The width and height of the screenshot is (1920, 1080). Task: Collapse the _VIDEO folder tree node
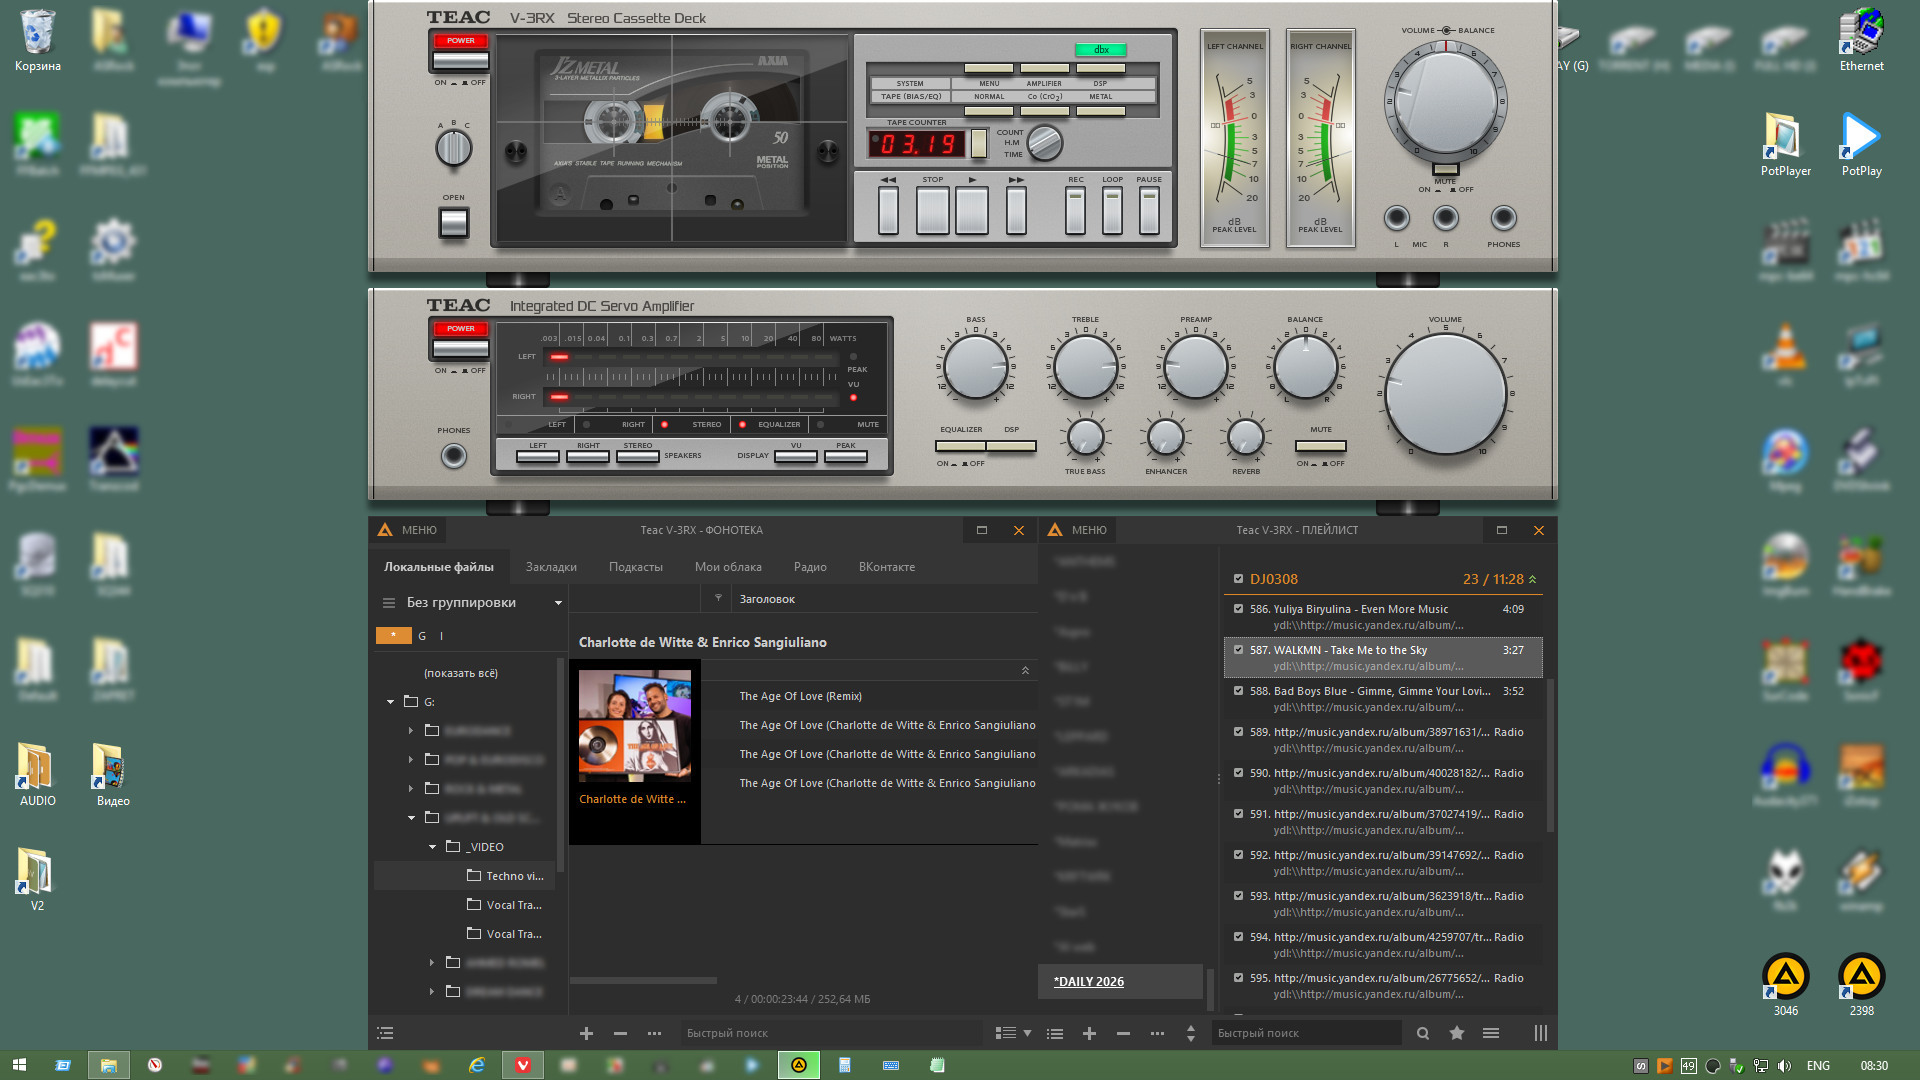[432, 847]
